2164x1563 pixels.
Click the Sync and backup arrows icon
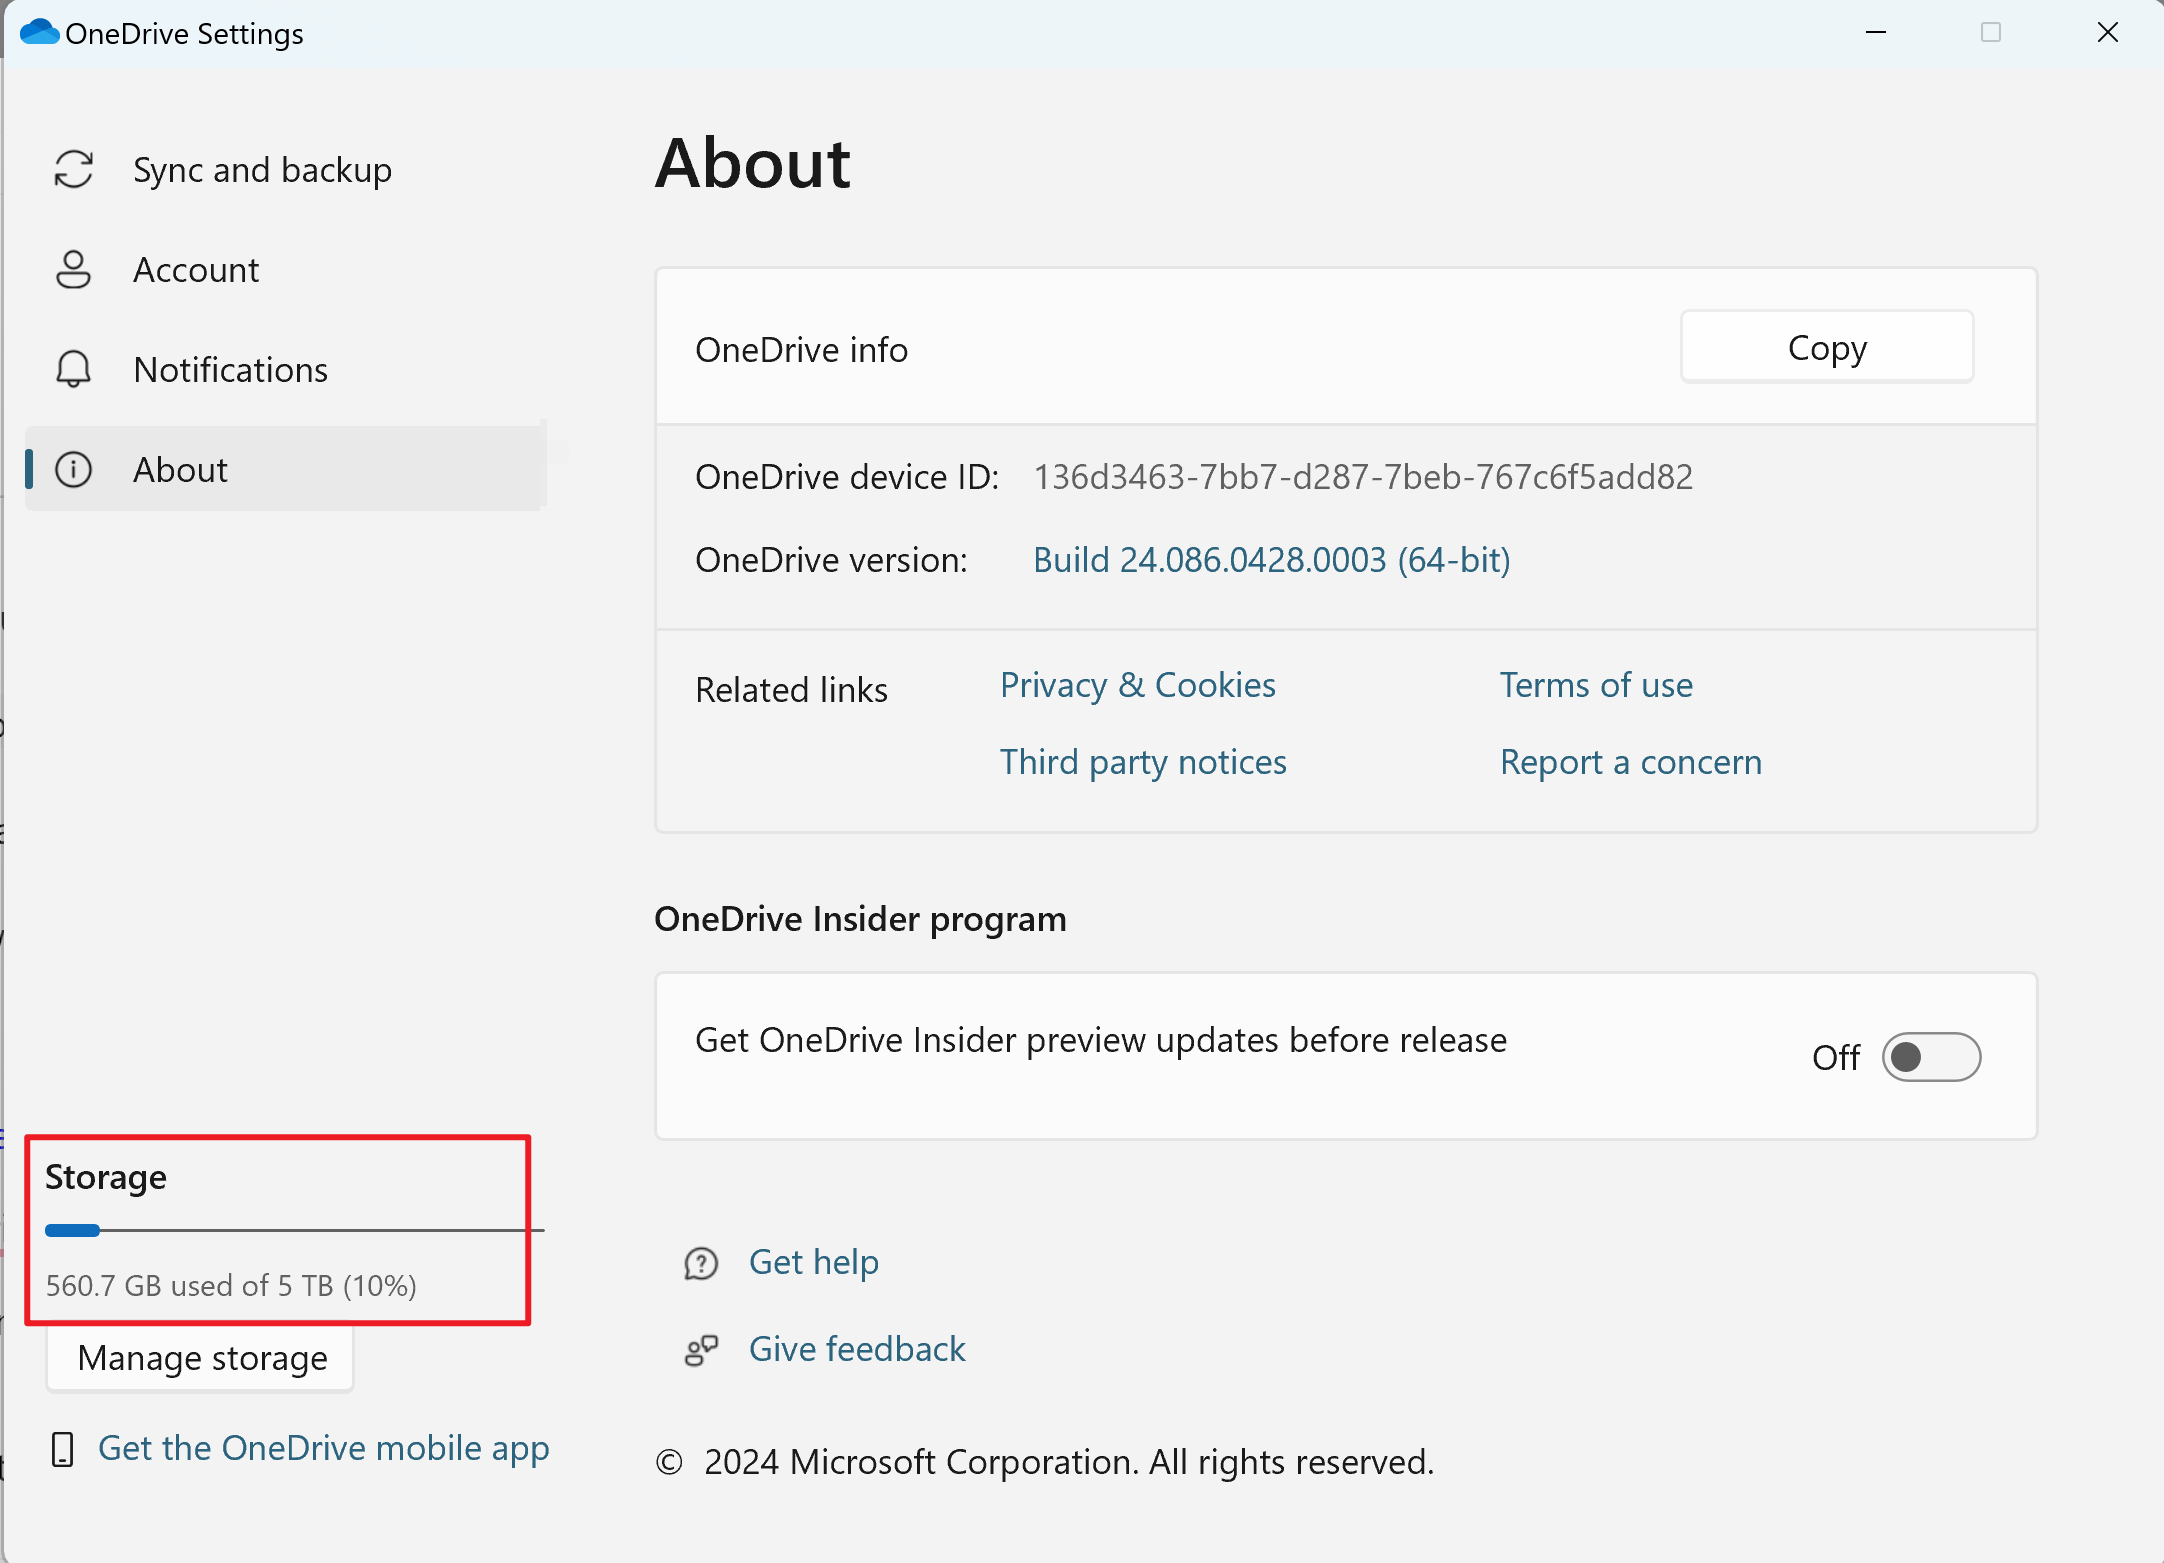[74, 170]
